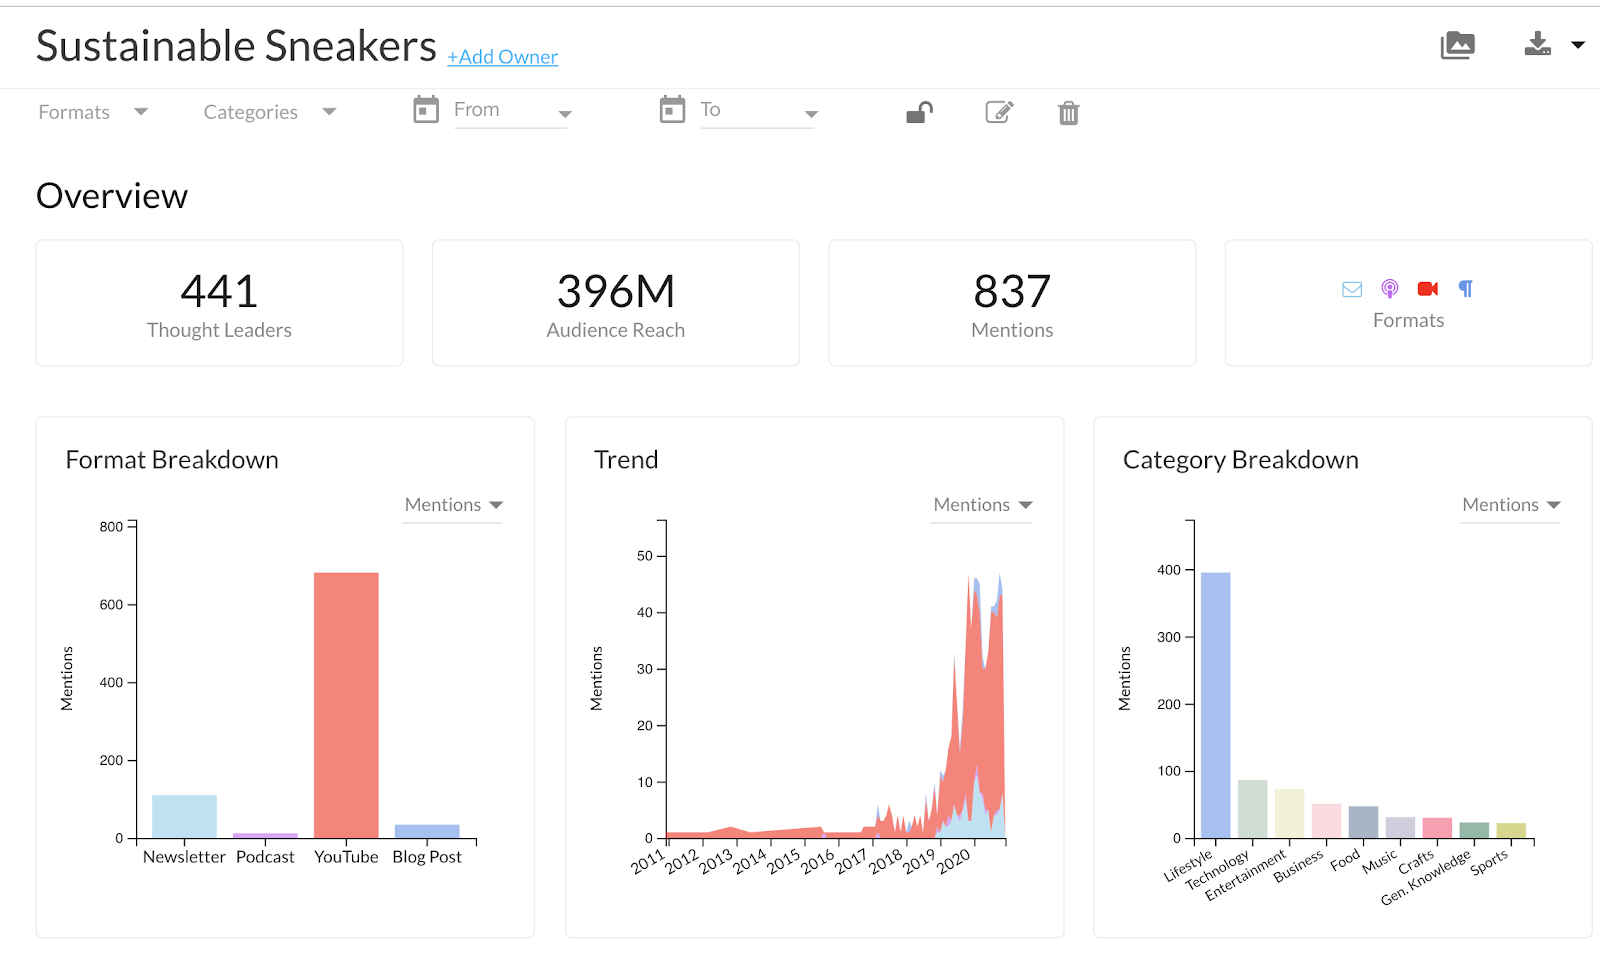Viewport: 1600px width, 954px height.
Task: Select the 837 Mentions card
Action: pos(1012,303)
